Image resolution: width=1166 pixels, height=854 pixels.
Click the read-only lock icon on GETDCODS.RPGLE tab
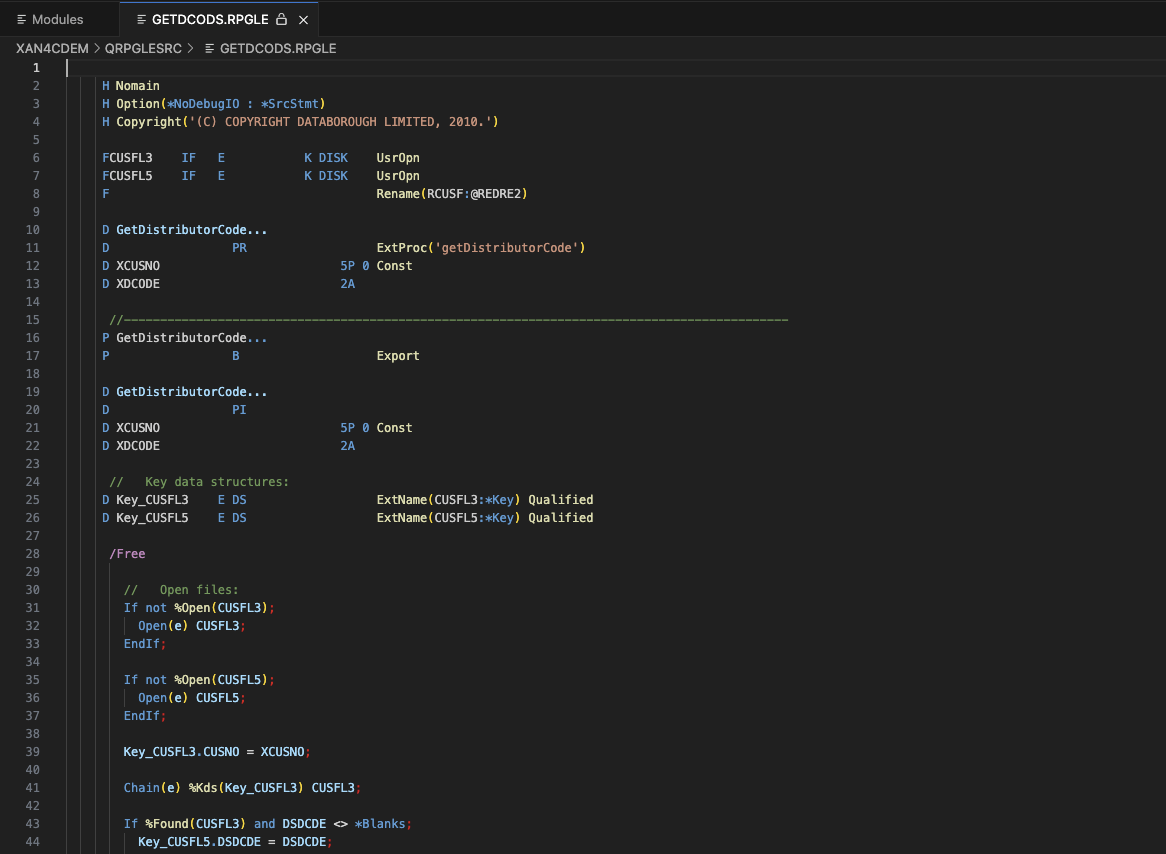(x=282, y=19)
